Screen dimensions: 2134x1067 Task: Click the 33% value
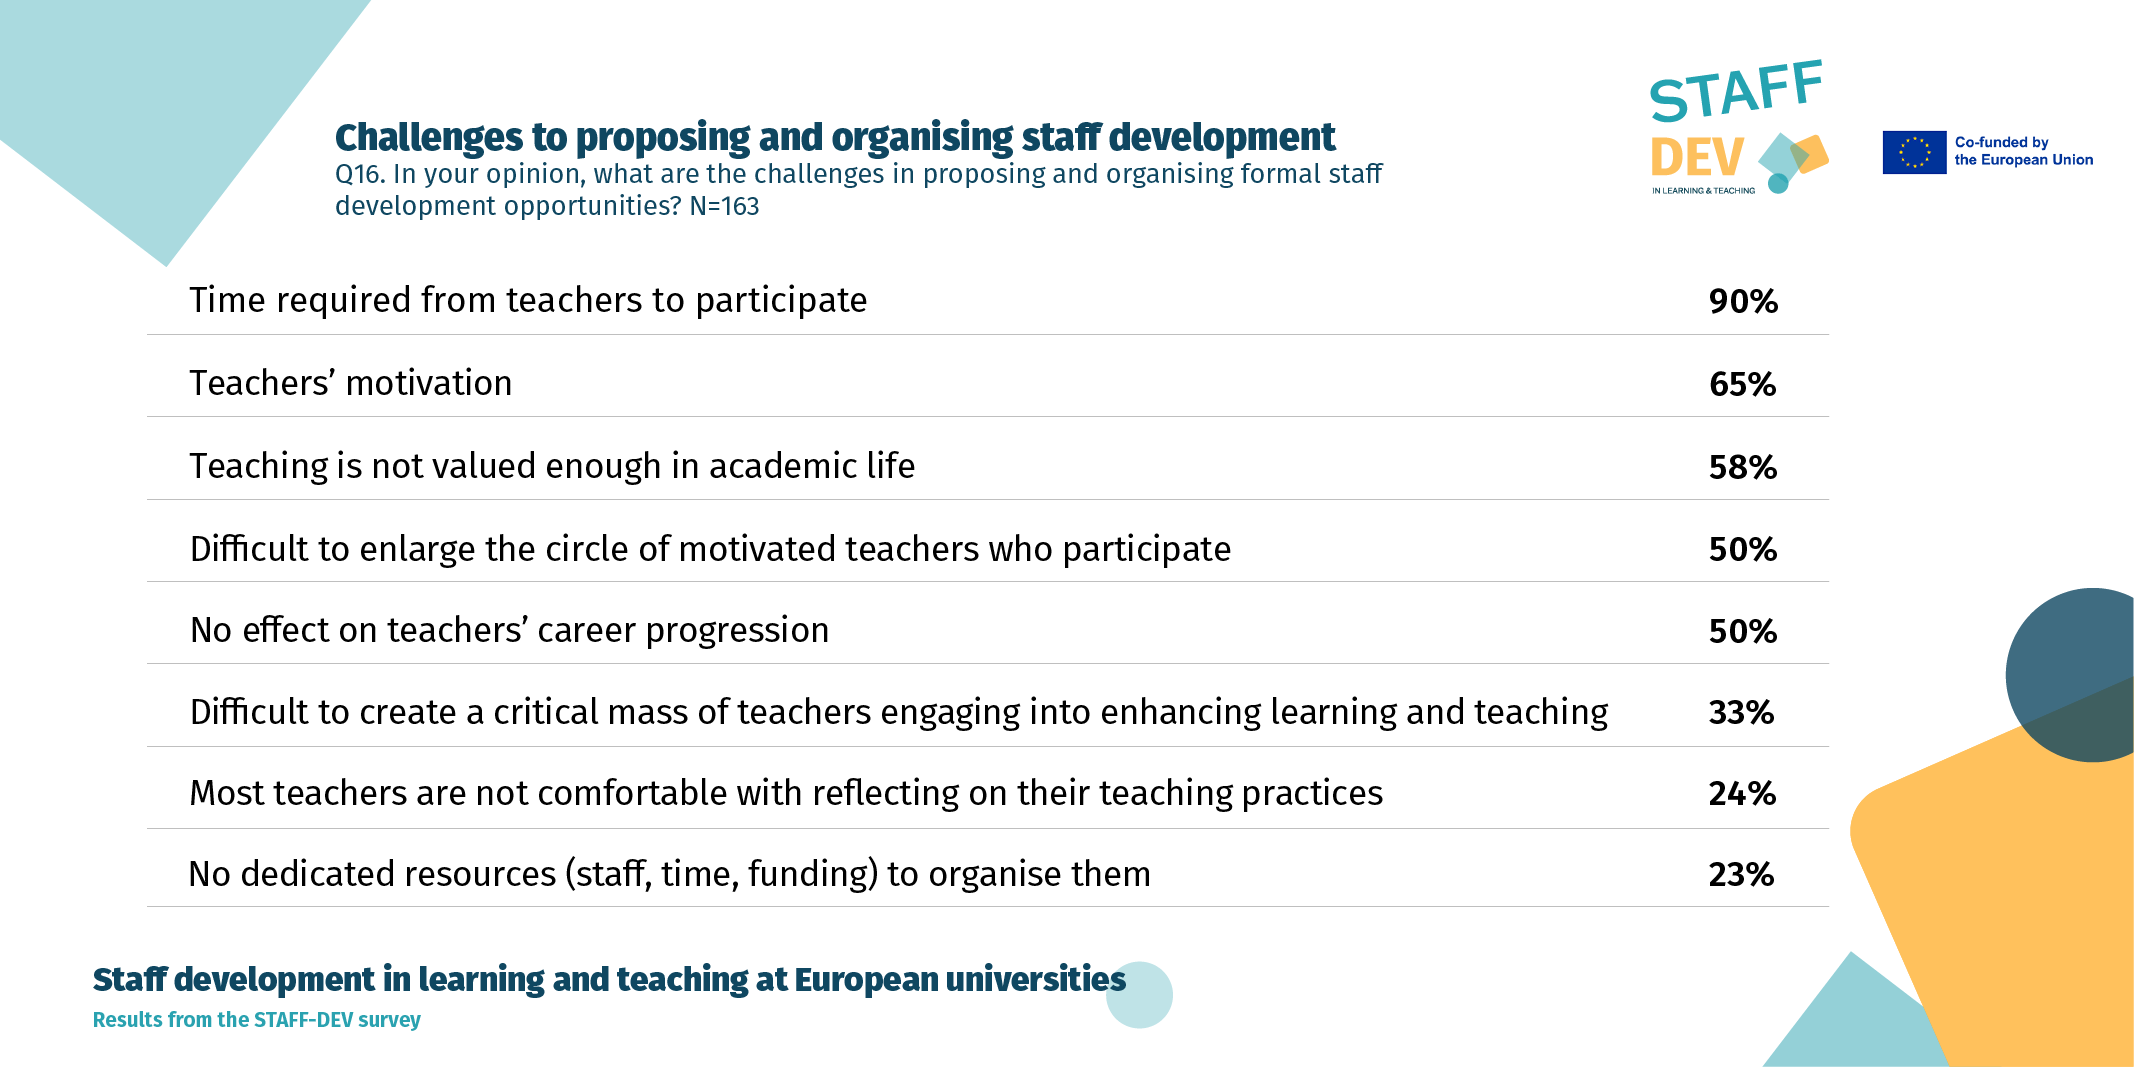(1741, 712)
